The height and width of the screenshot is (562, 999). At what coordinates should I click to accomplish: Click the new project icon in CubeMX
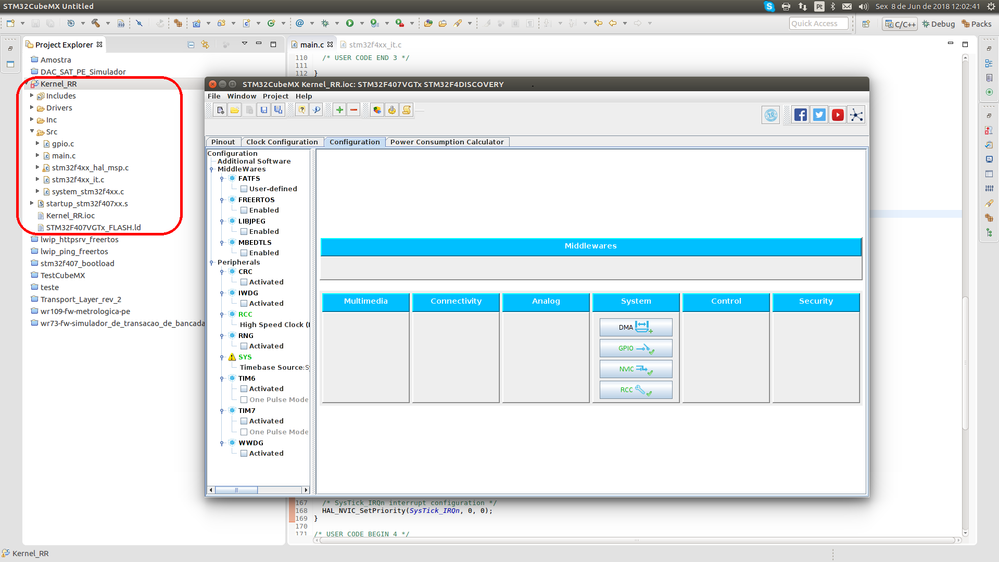219,110
